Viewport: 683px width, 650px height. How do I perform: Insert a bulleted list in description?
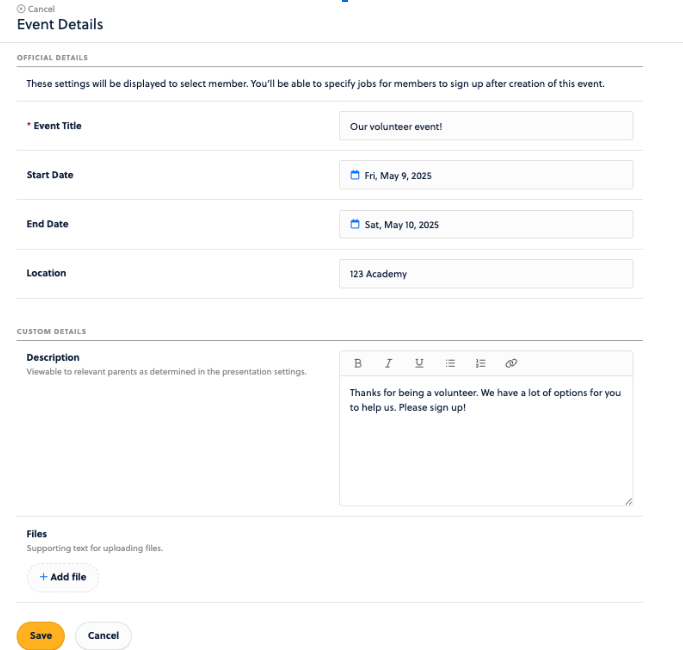coord(450,363)
